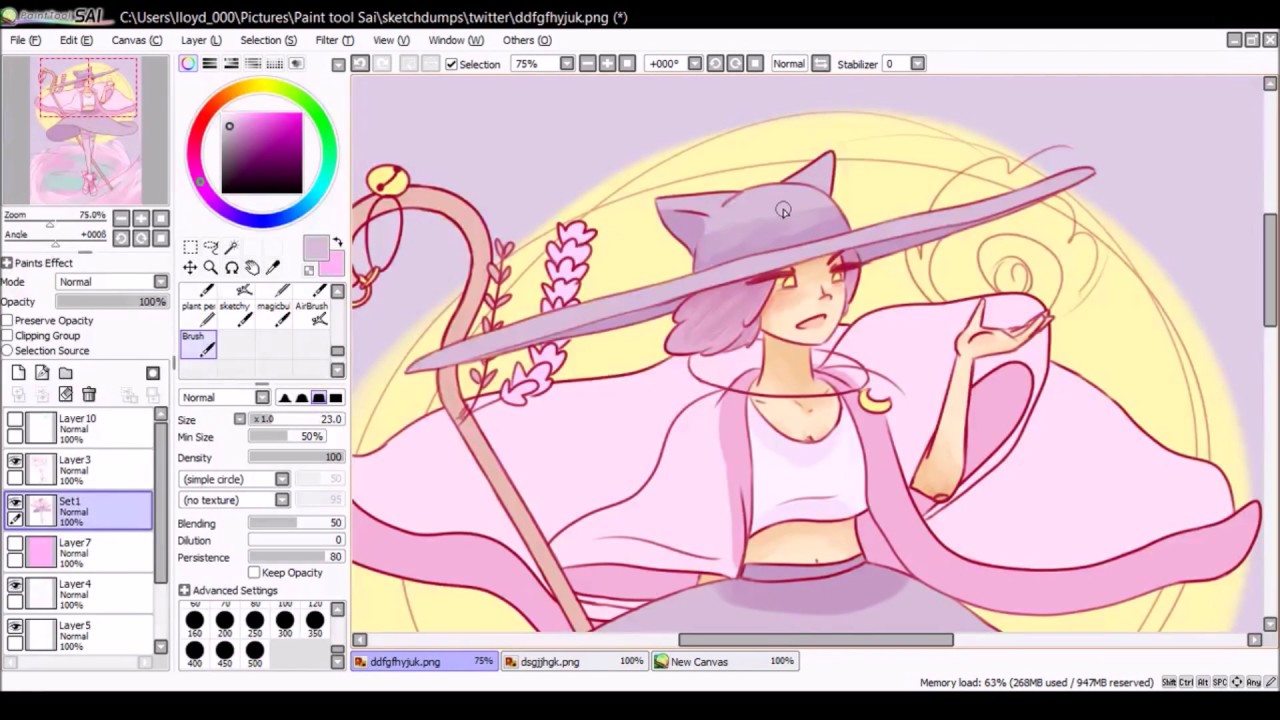This screenshot has height=720, width=1280.
Task: Select the Selection Source option
Action: [8, 351]
